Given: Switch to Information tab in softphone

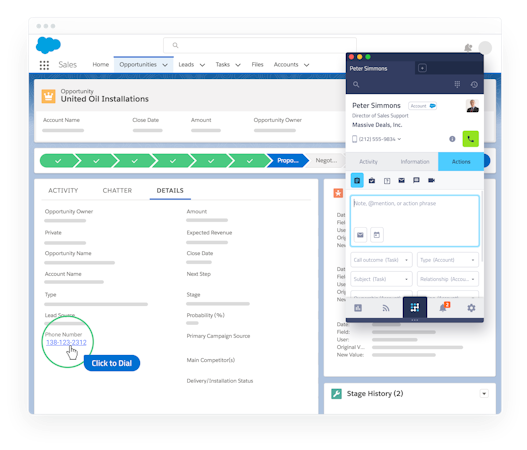Looking at the screenshot, I should (x=415, y=162).
